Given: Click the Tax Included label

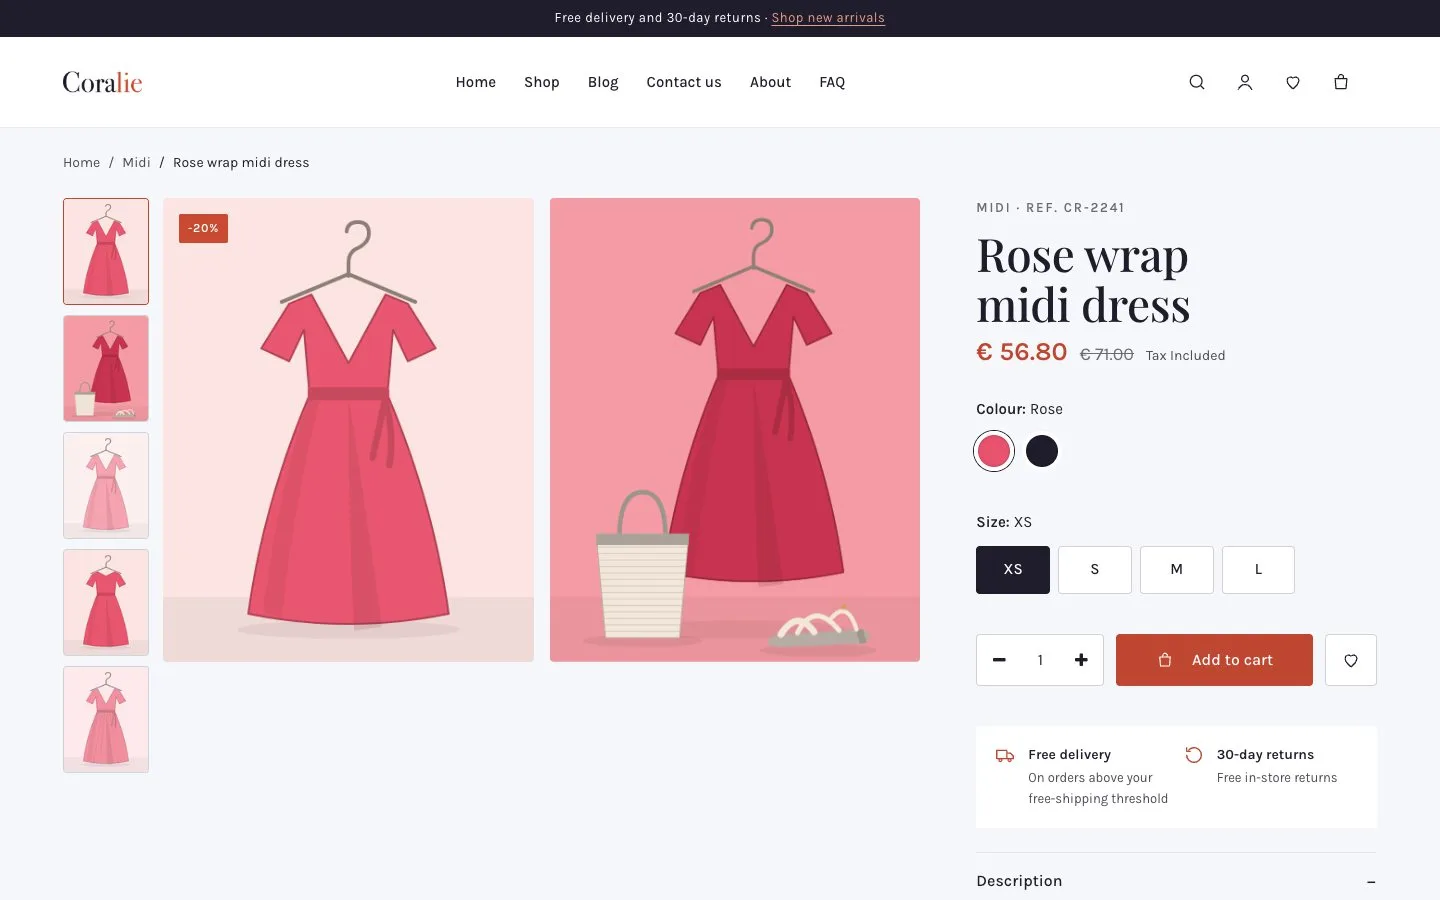Looking at the screenshot, I should point(1185,355).
